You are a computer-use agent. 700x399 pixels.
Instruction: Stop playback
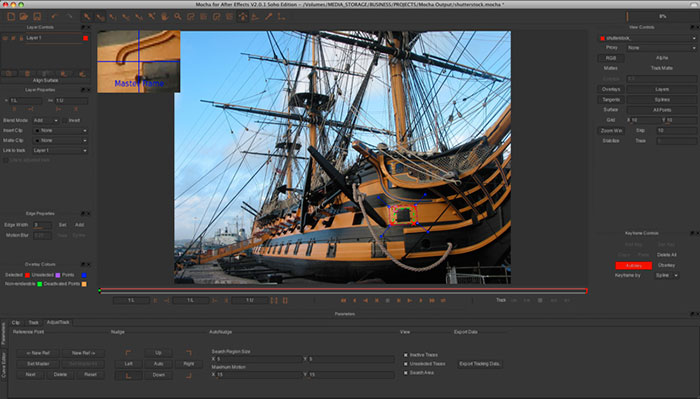point(388,300)
